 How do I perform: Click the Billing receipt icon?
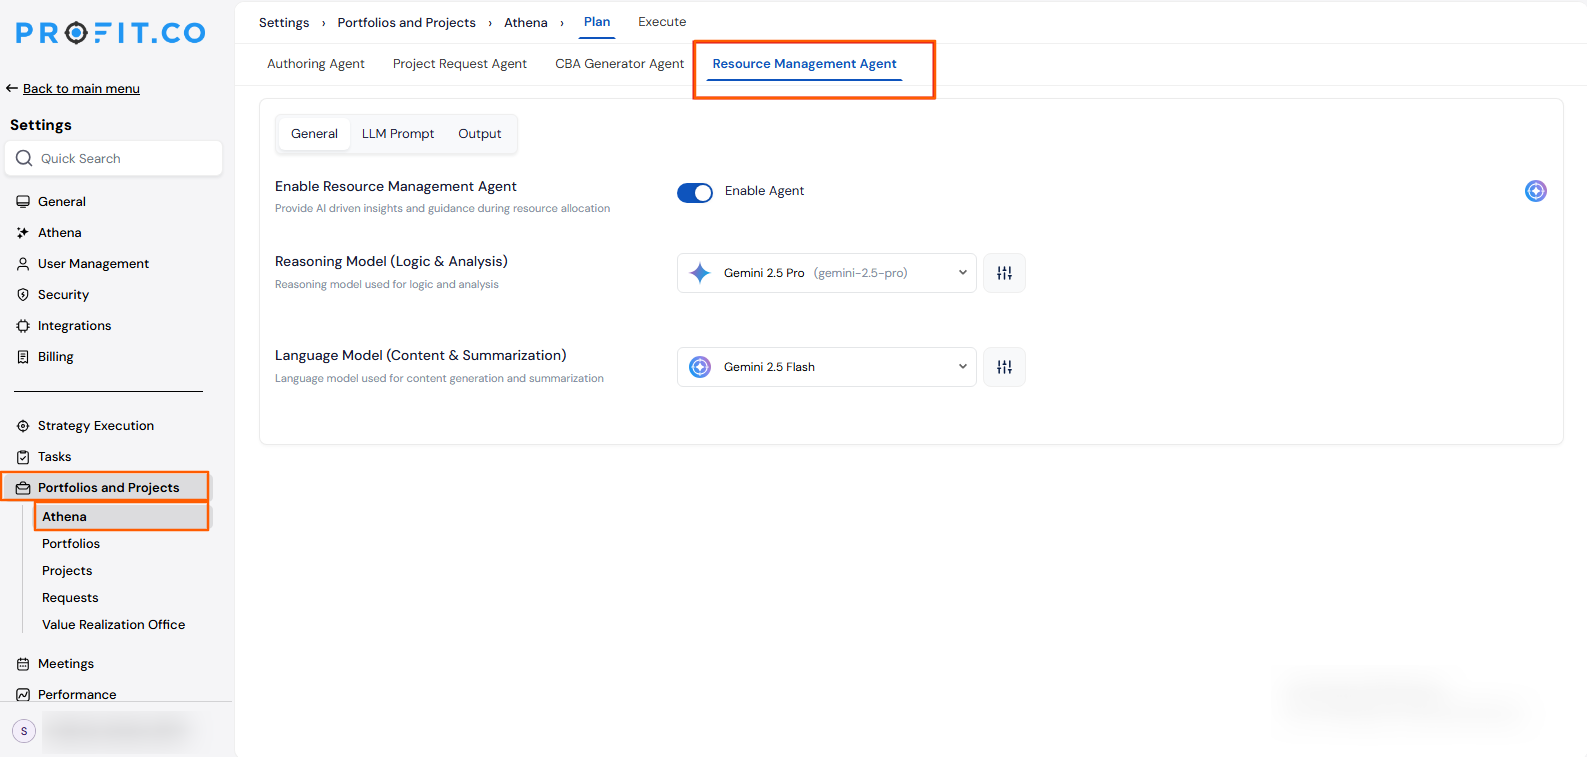23,357
